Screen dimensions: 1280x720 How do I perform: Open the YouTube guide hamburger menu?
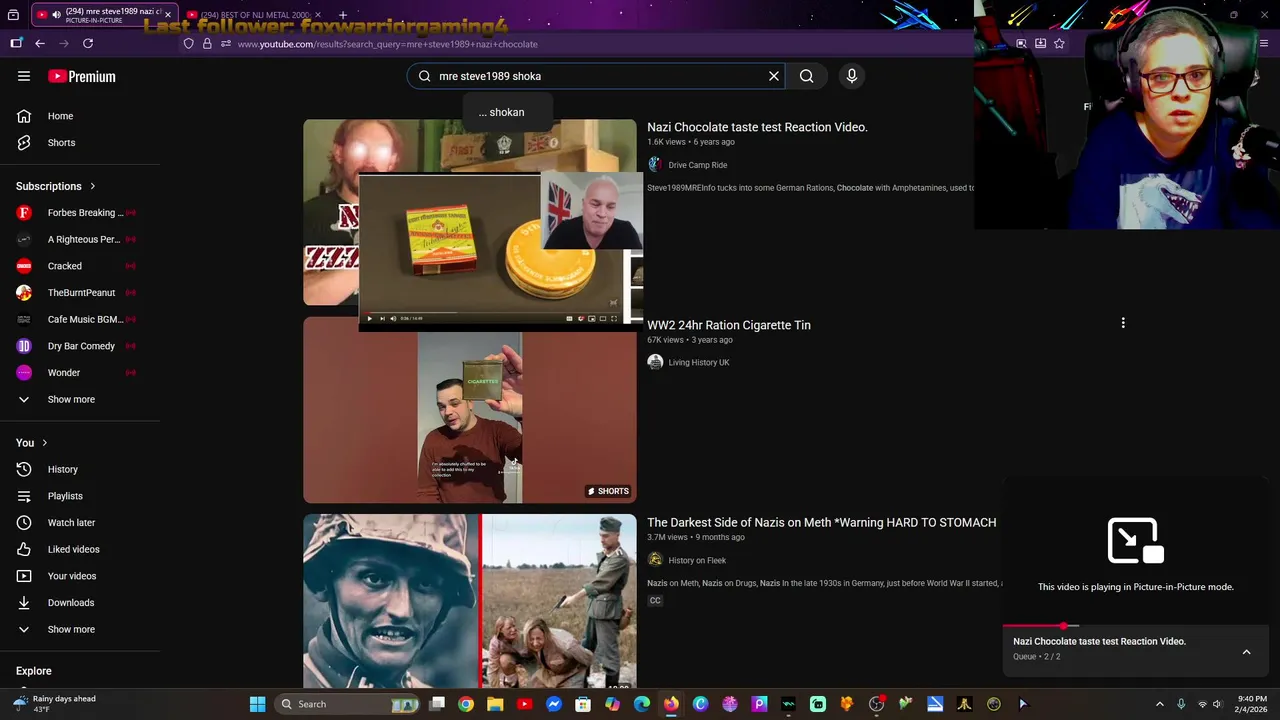[x=24, y=76]
